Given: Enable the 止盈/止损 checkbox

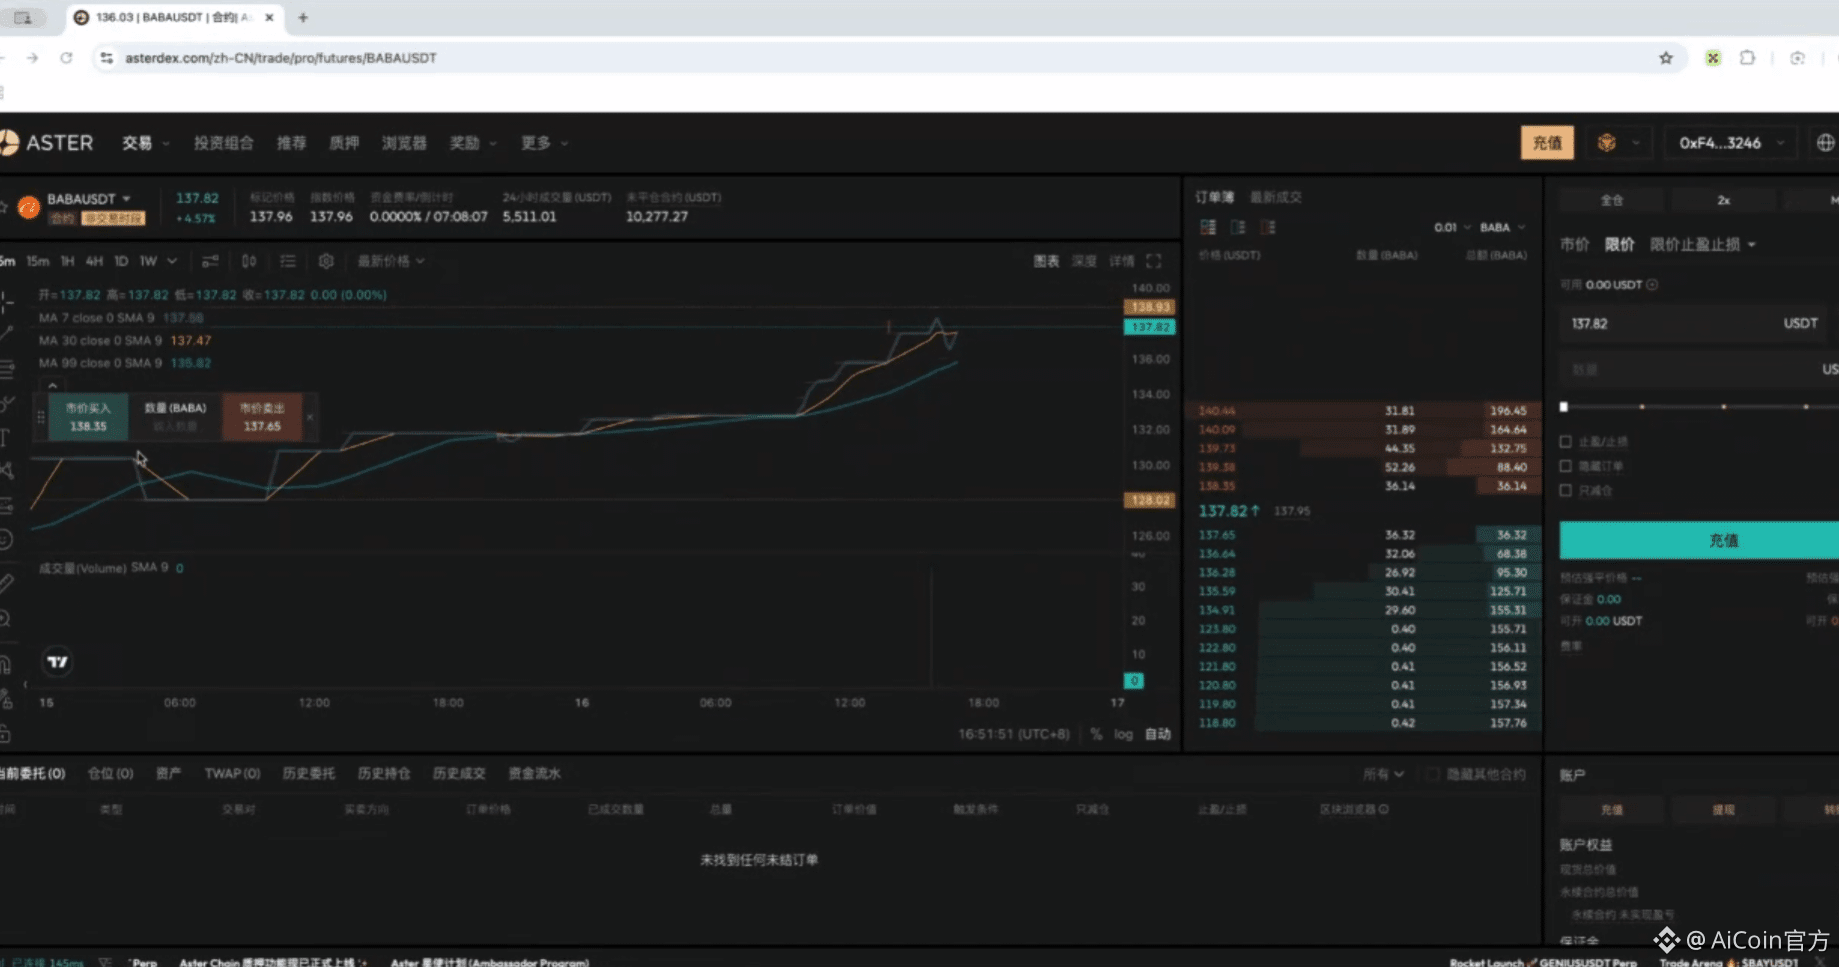Looking at the screenshot, I should click(1566, 441).
